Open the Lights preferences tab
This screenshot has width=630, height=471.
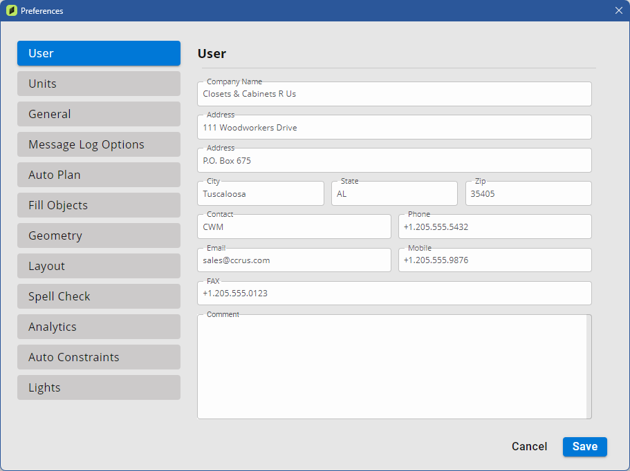[x=99, y=387]
